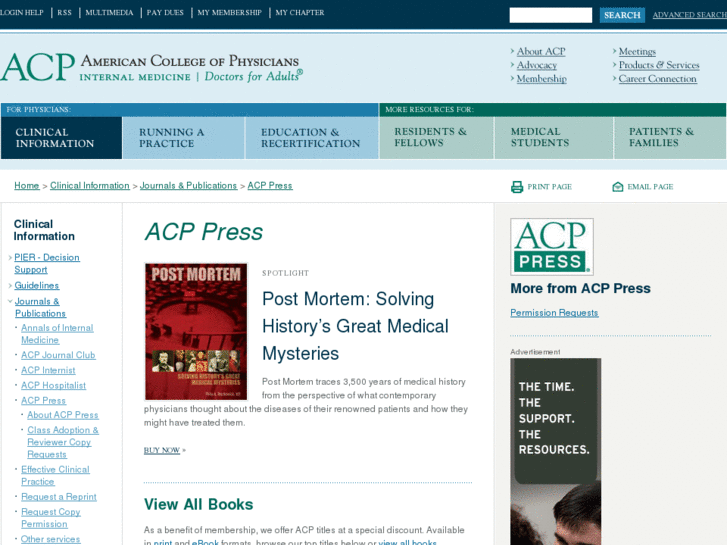
Task: Open Request a Reprint link
Action: coord(58,497)
